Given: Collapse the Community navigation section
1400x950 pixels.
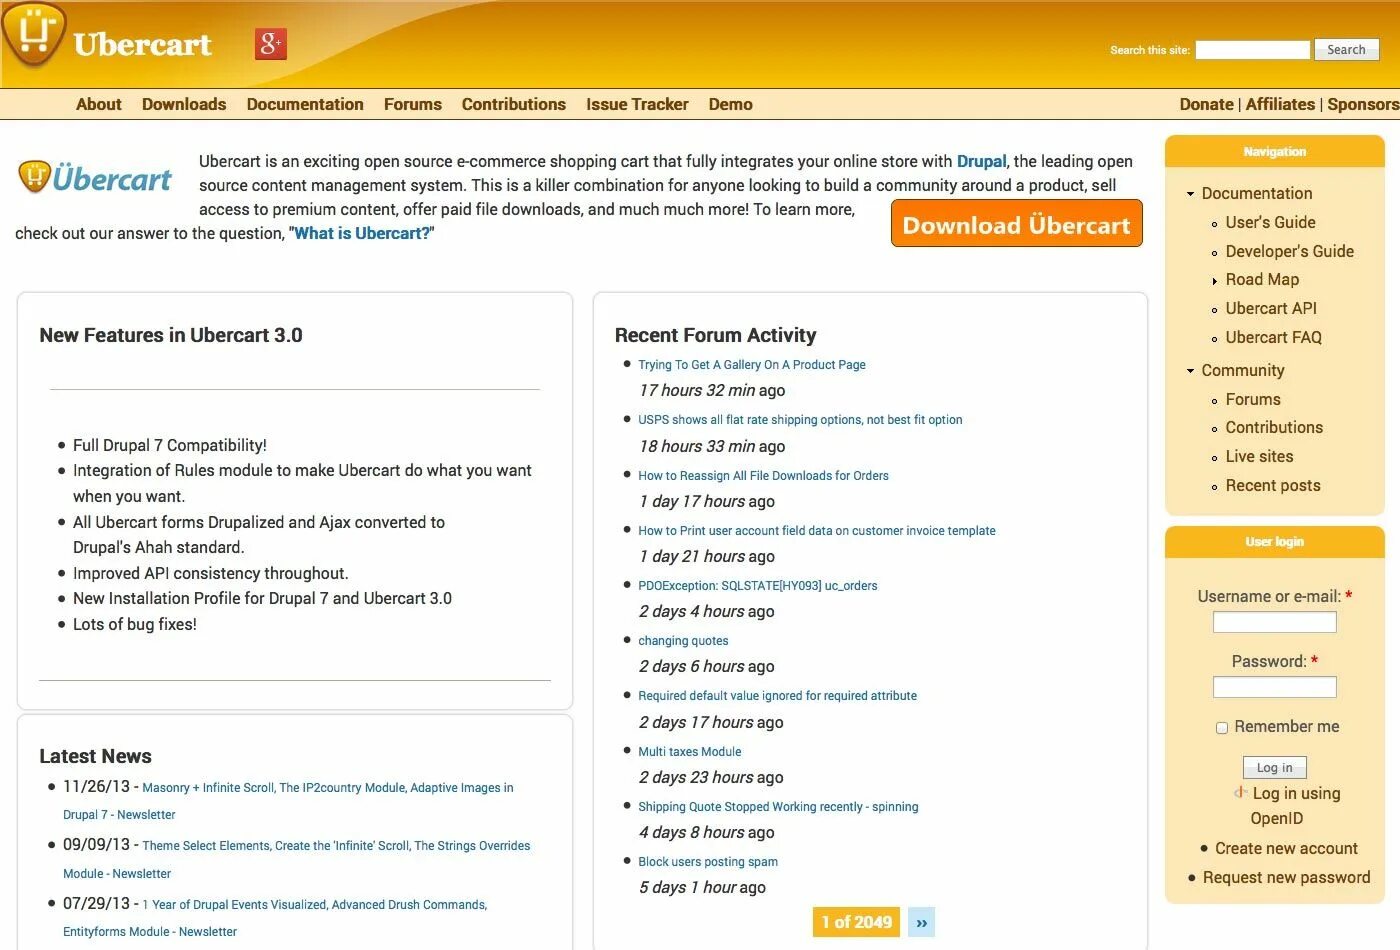Looking at the screenshot, I should click(1190, 371).
